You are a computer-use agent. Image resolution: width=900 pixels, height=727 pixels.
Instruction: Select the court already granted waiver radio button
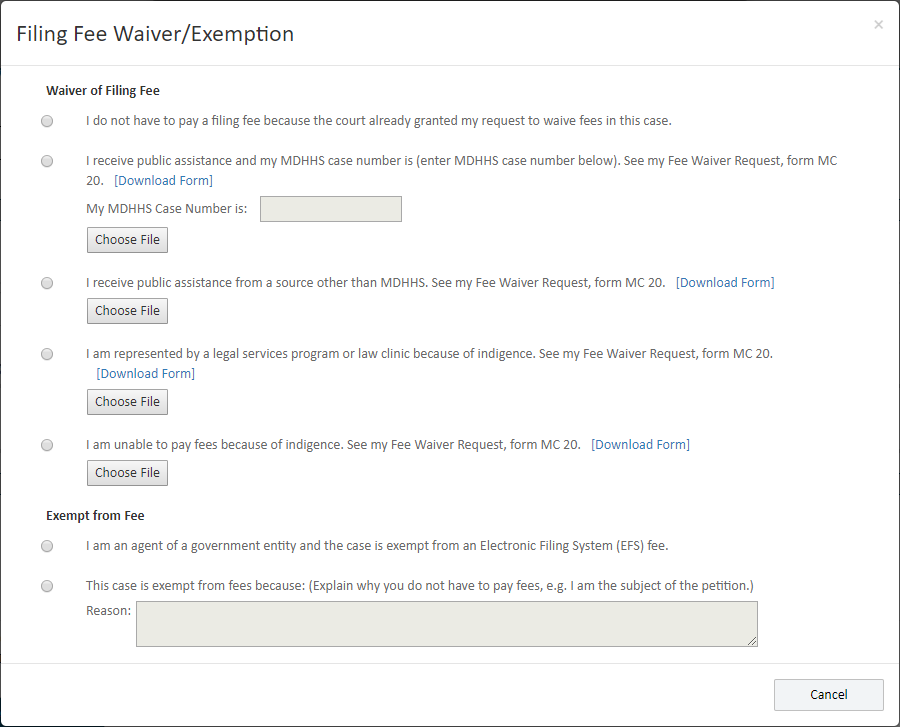click(x=46, y=120)
